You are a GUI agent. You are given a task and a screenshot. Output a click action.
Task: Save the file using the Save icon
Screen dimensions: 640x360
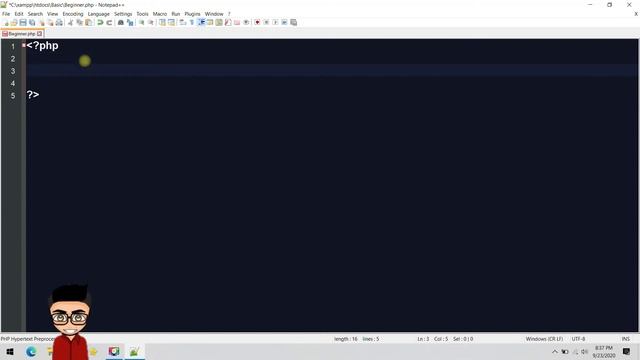(23, 22)
